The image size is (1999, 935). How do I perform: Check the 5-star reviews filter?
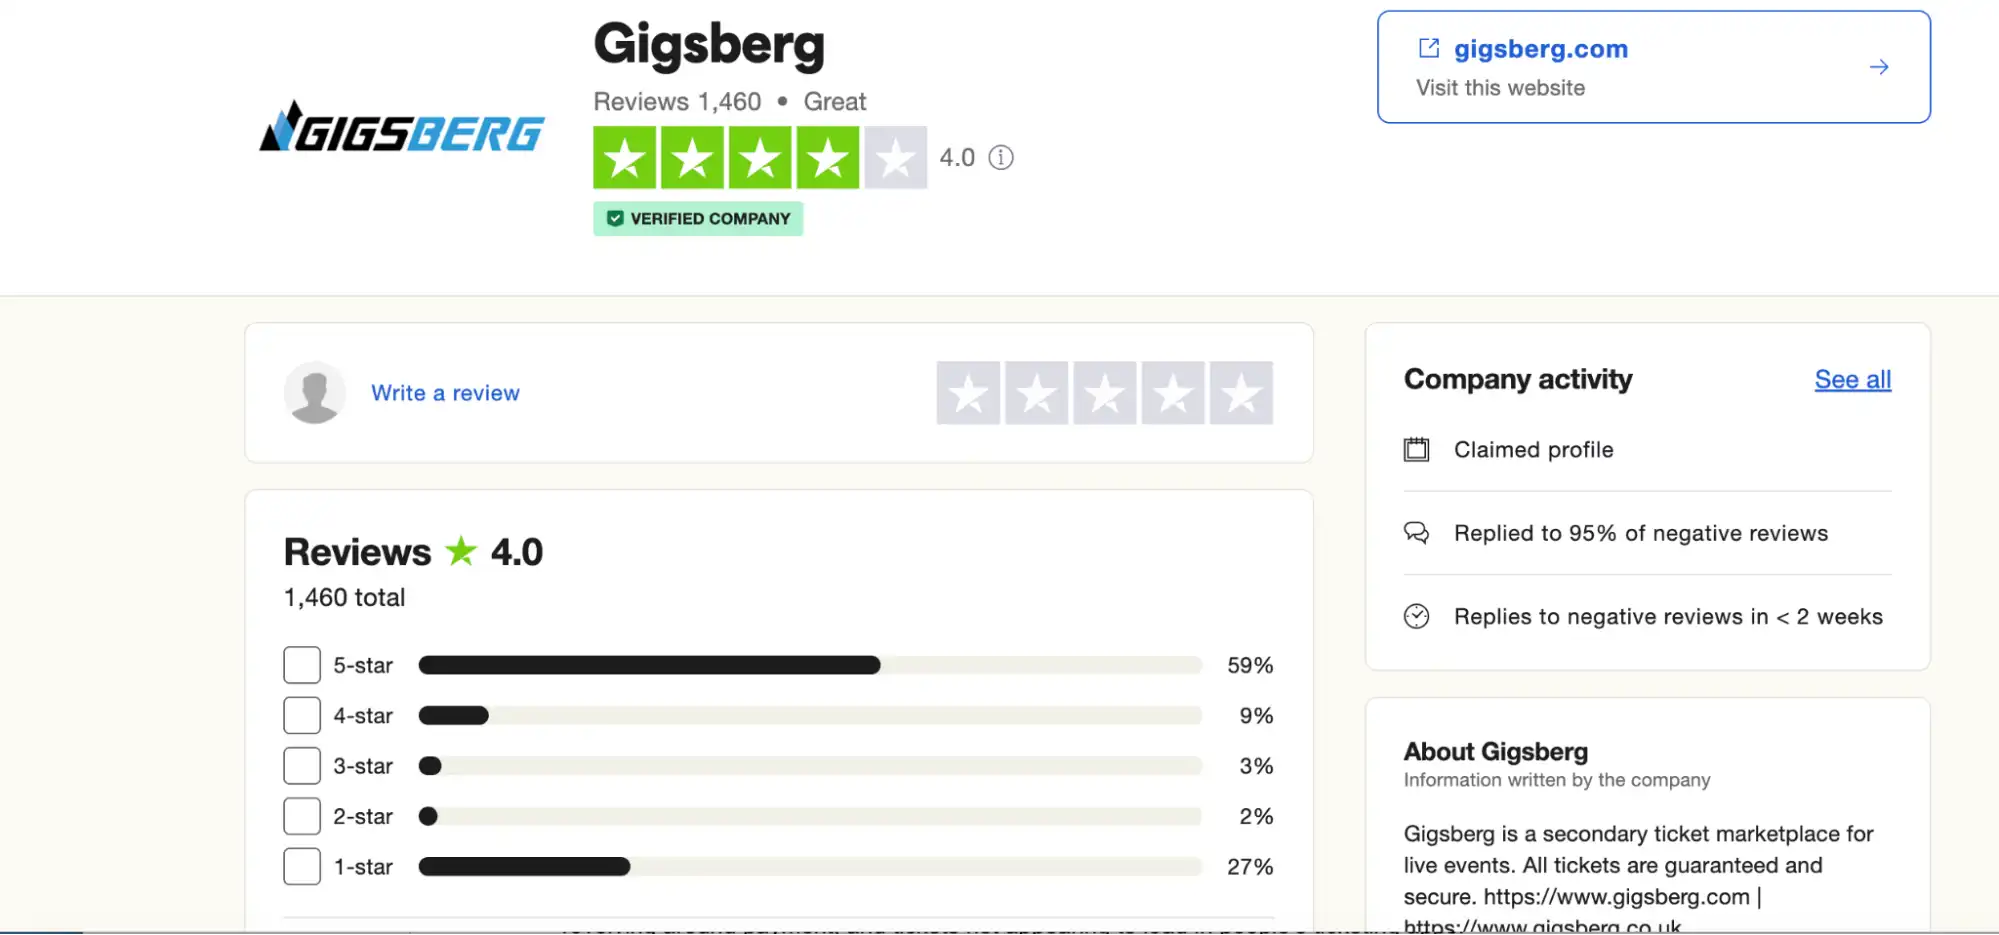pos(301,664)
